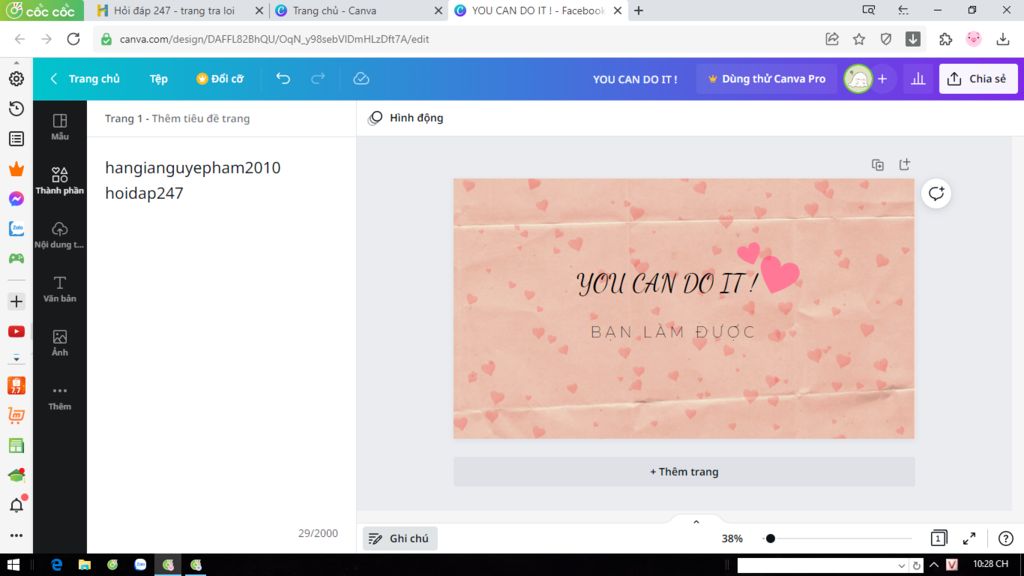The height and width of the screenshot is (576, 1024).
Task: Open the Ảnh photos panel
Action: click(x=59, y=343)
